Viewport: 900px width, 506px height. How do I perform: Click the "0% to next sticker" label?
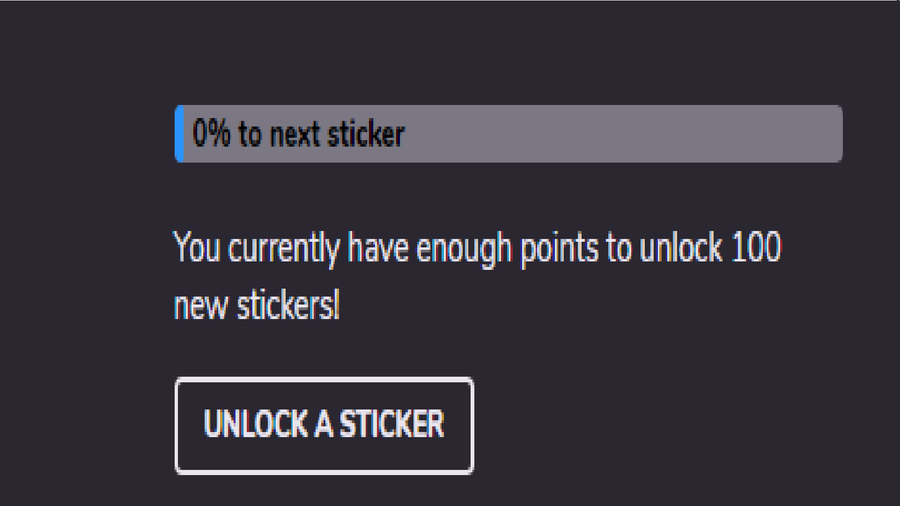(299, 134)
